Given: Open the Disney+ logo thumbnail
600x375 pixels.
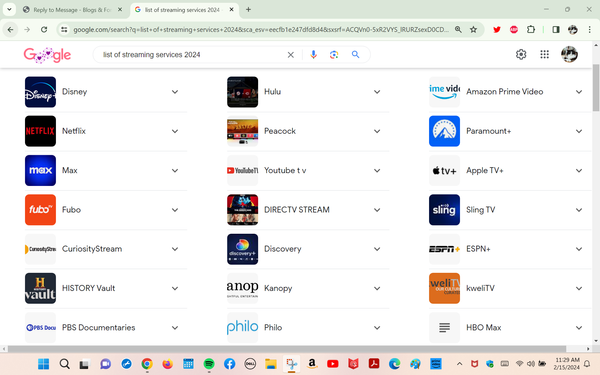Looking at the screenshot, I should pyautogui.click(x=40, y=92).
